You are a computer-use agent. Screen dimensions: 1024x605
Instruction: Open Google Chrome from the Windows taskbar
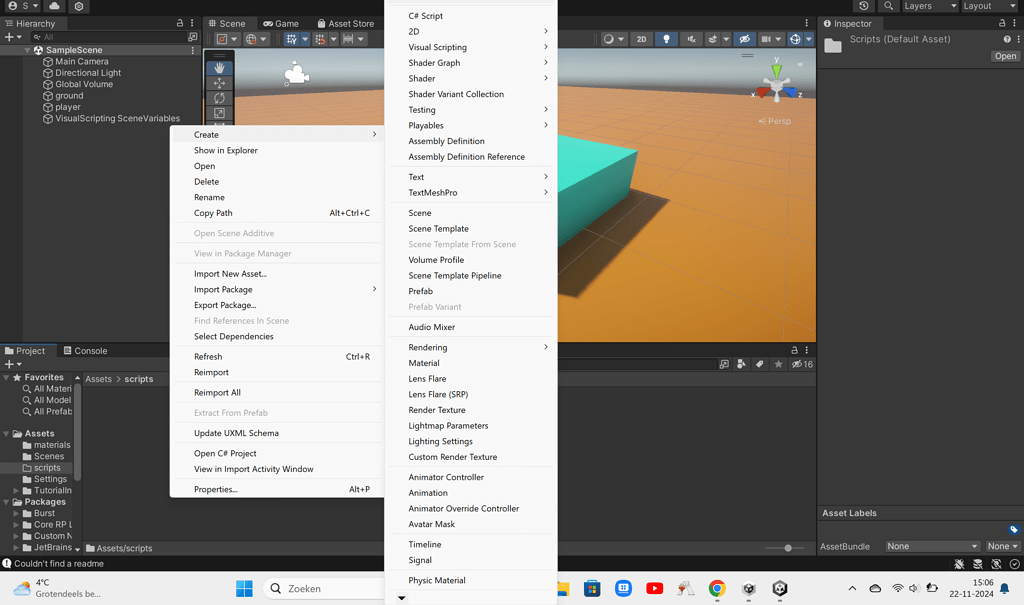coord(719,589)
